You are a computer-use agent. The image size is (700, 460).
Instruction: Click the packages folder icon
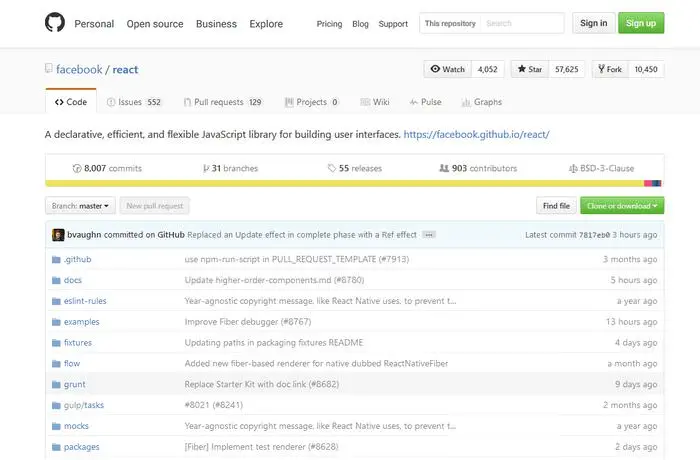[56, 447]
